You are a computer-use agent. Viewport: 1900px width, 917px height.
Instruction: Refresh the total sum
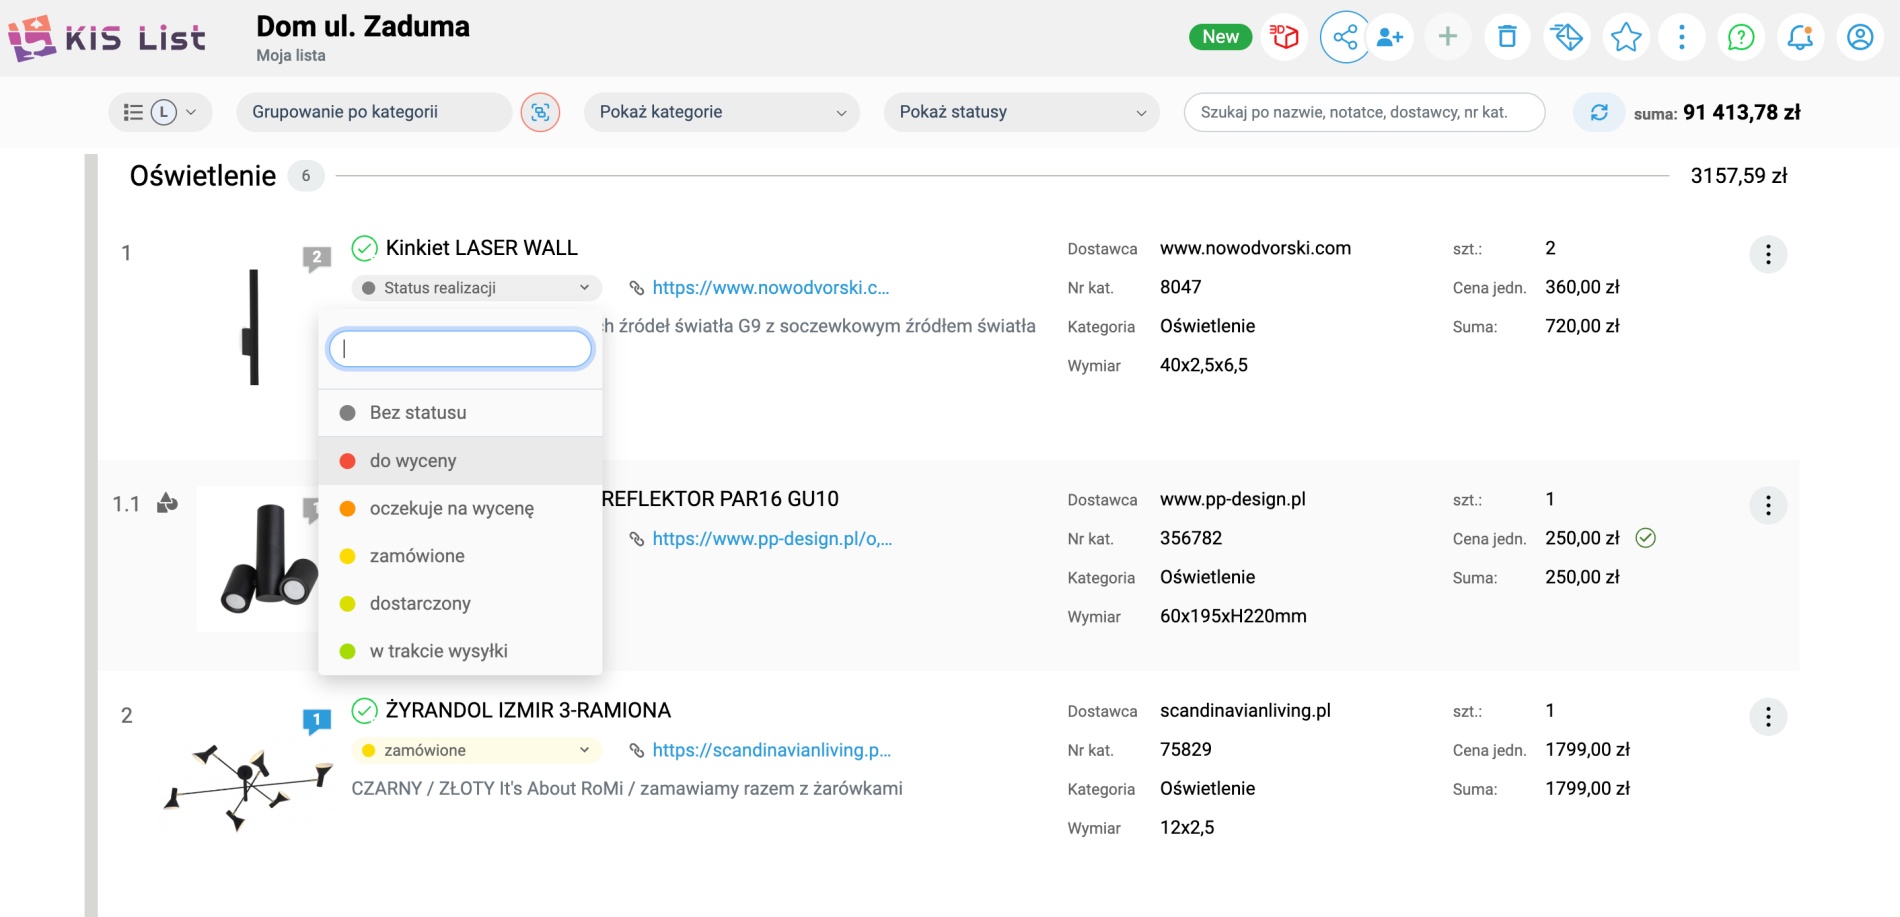point(1599,112)
